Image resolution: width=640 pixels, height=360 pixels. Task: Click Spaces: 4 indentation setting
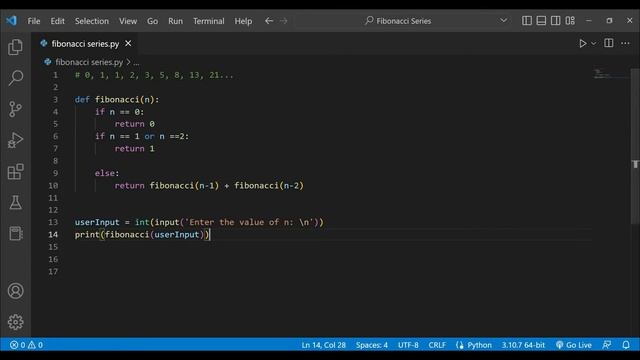371,345
